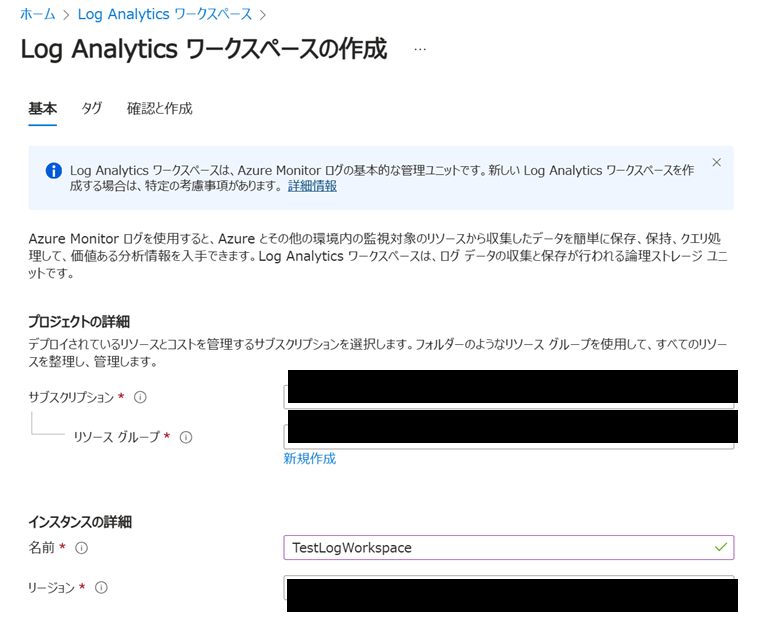Viewport: 759px width, 618px height.
Task: Select the 基本 tab
Action: (43, 108)
